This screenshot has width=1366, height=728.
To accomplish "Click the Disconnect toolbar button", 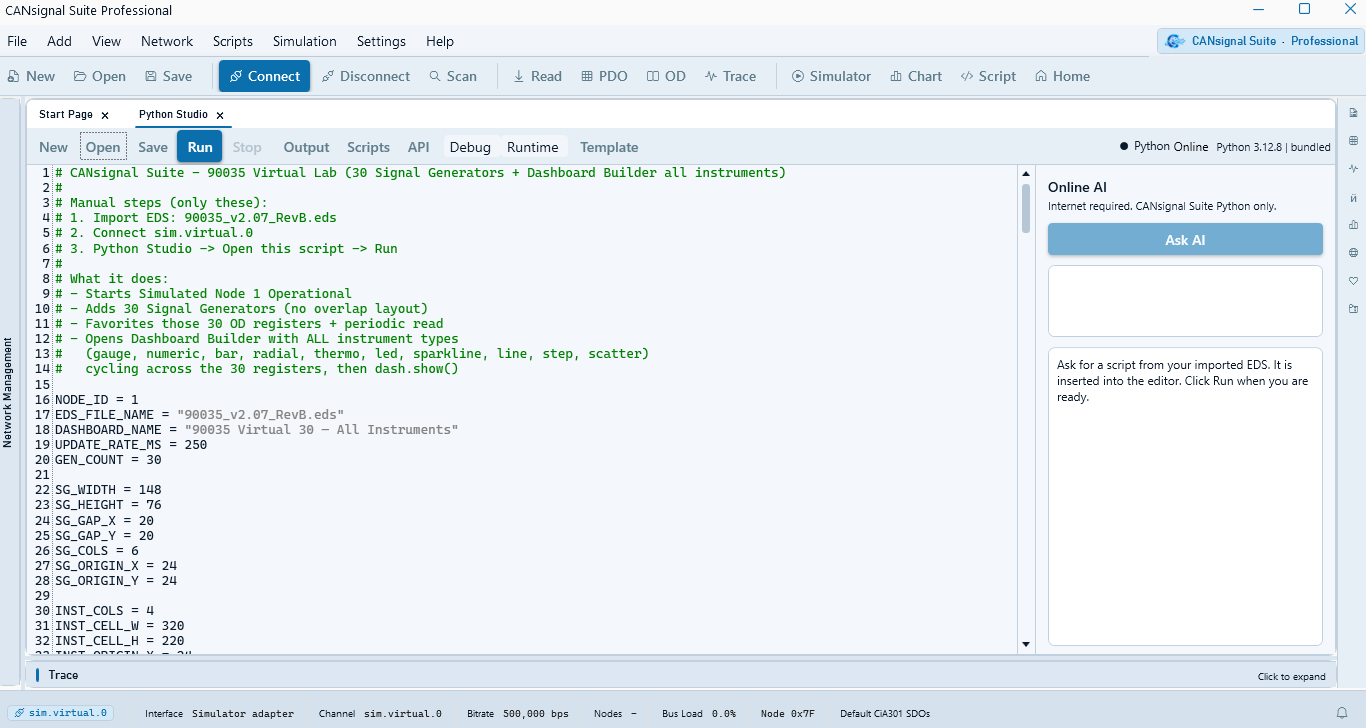I will pos(366,76).
